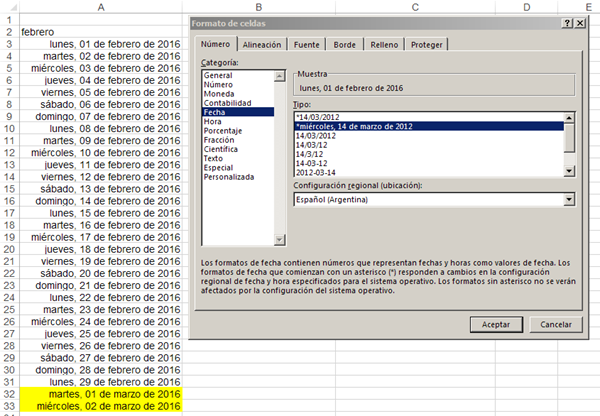Click the Cancelar button
This screenshot has width=600, height=416.
click(555, 325)
